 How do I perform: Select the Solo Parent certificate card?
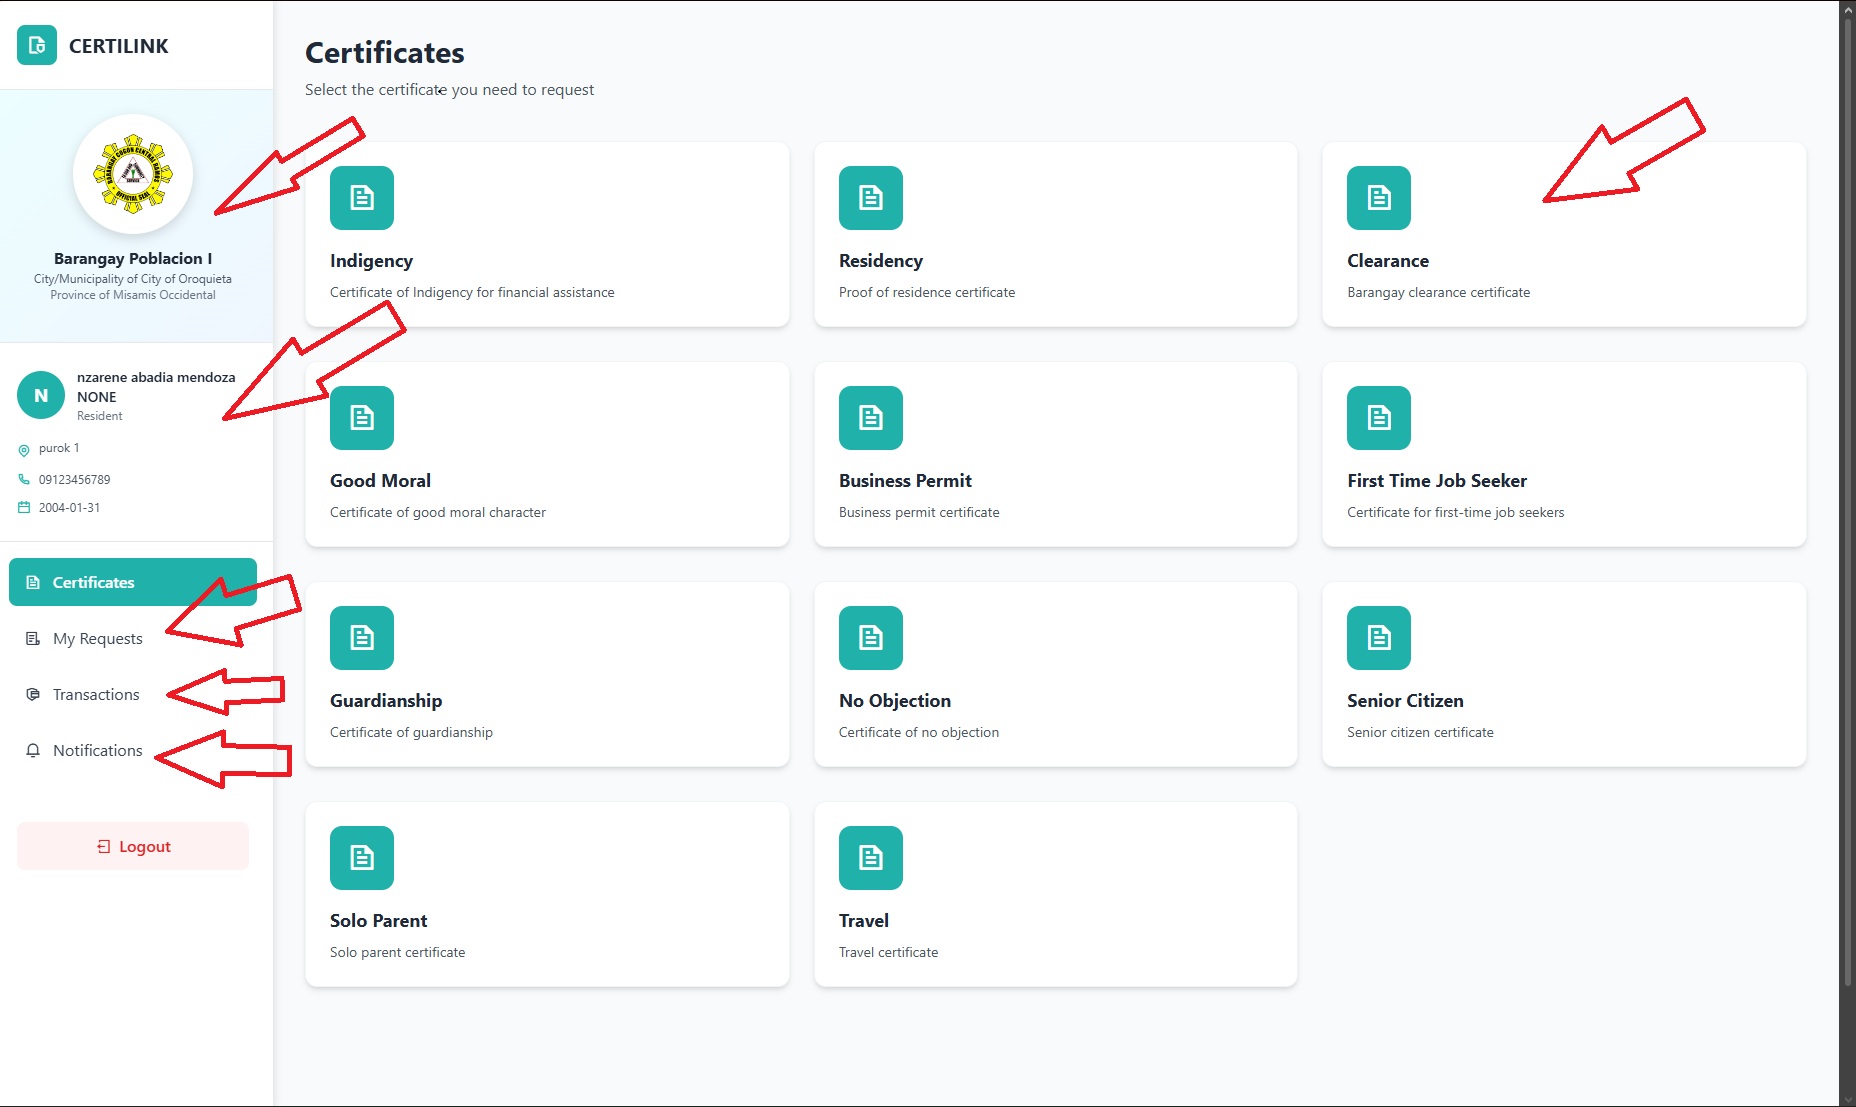(x=547, y=895)
